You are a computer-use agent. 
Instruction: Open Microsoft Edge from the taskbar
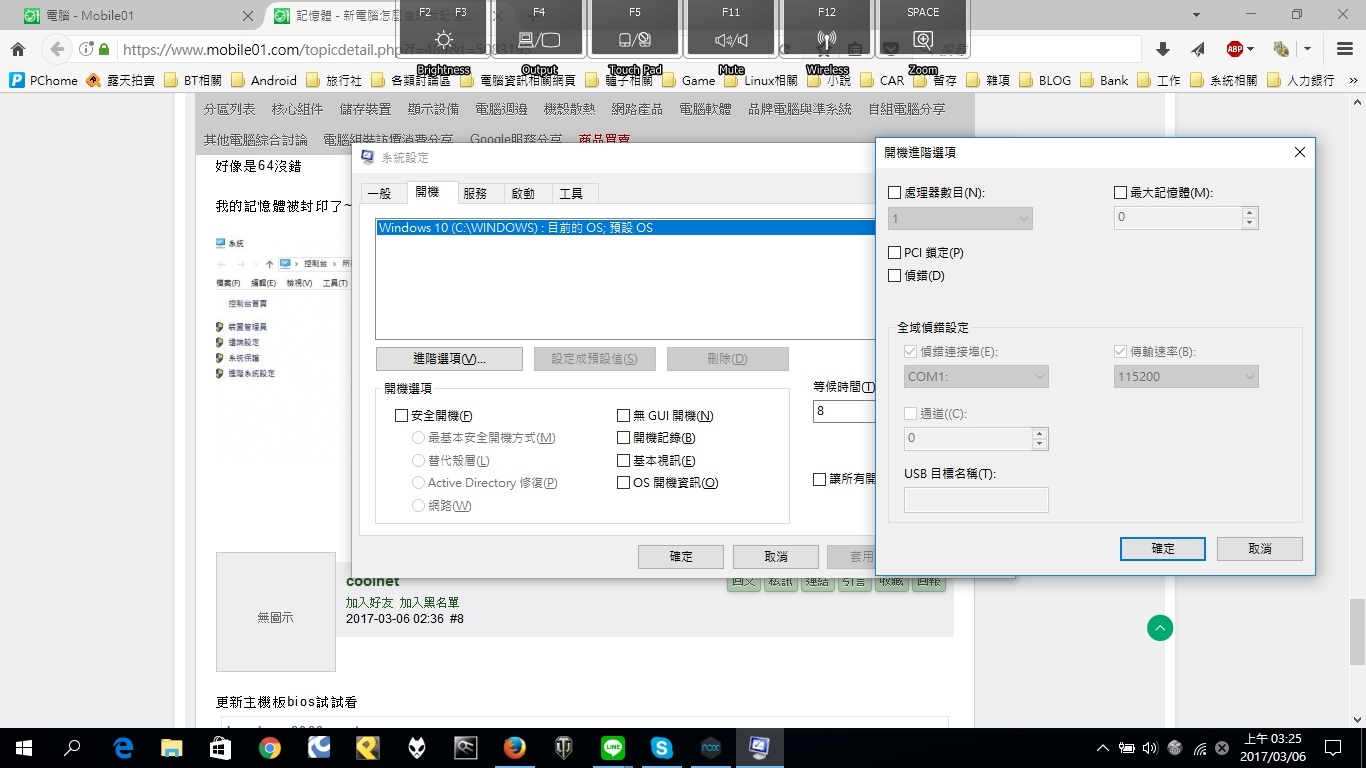point(123,747)
